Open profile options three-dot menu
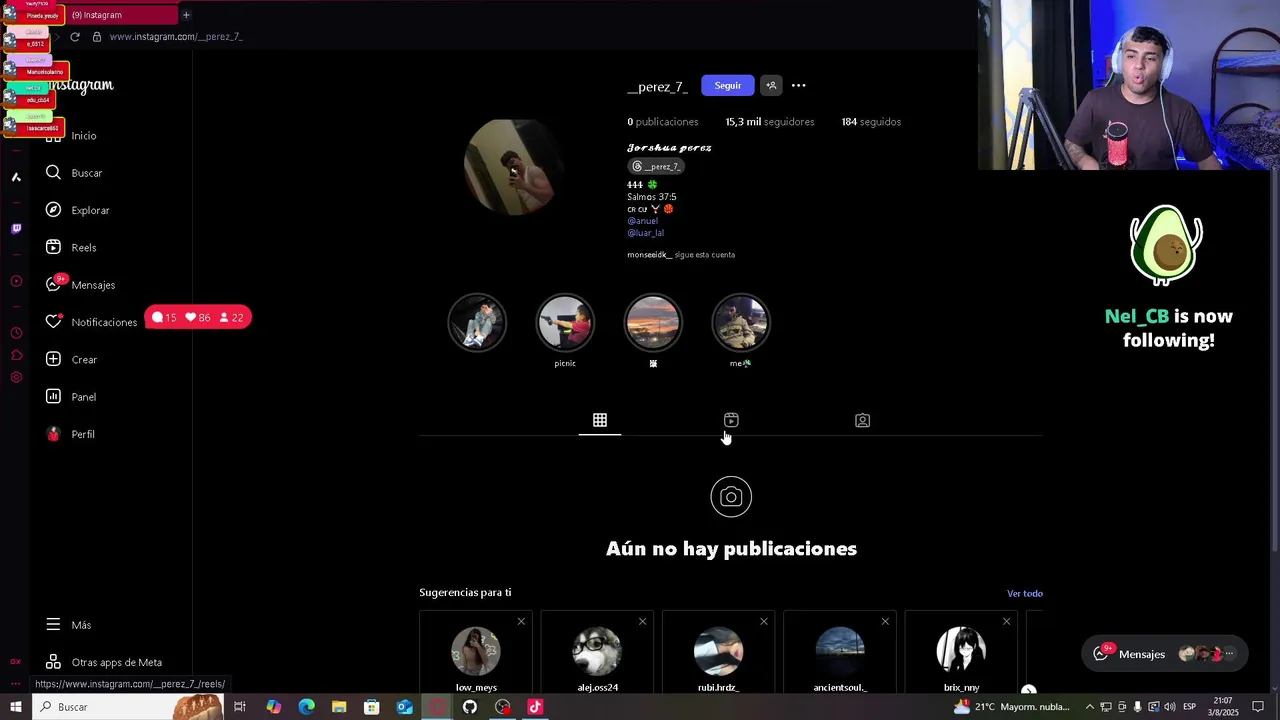 (x=799, y=86)
